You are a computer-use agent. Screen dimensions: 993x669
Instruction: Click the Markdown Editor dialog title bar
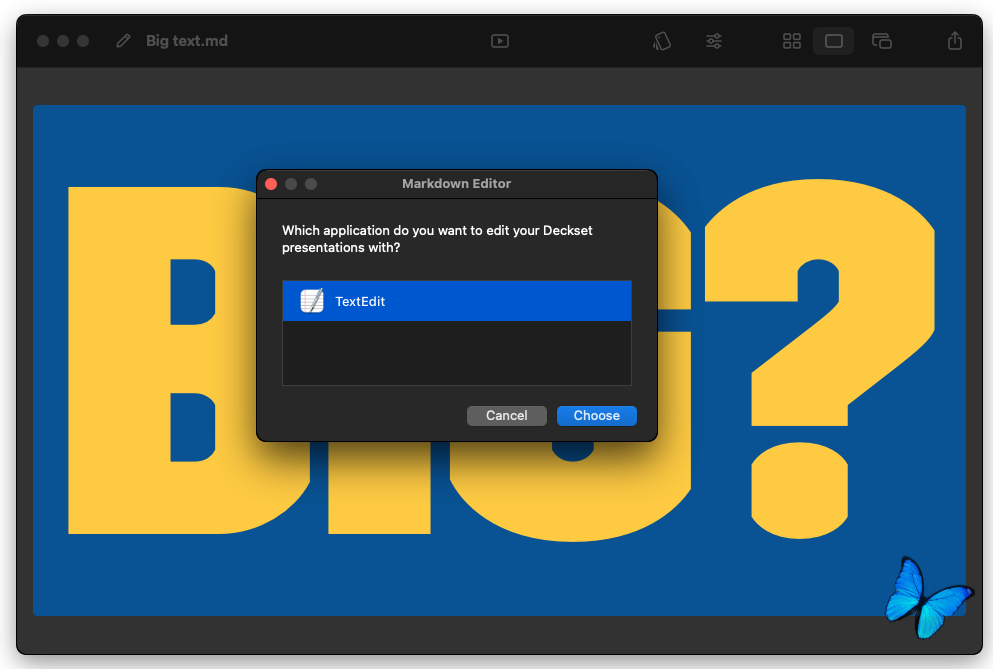pos(456,184)
